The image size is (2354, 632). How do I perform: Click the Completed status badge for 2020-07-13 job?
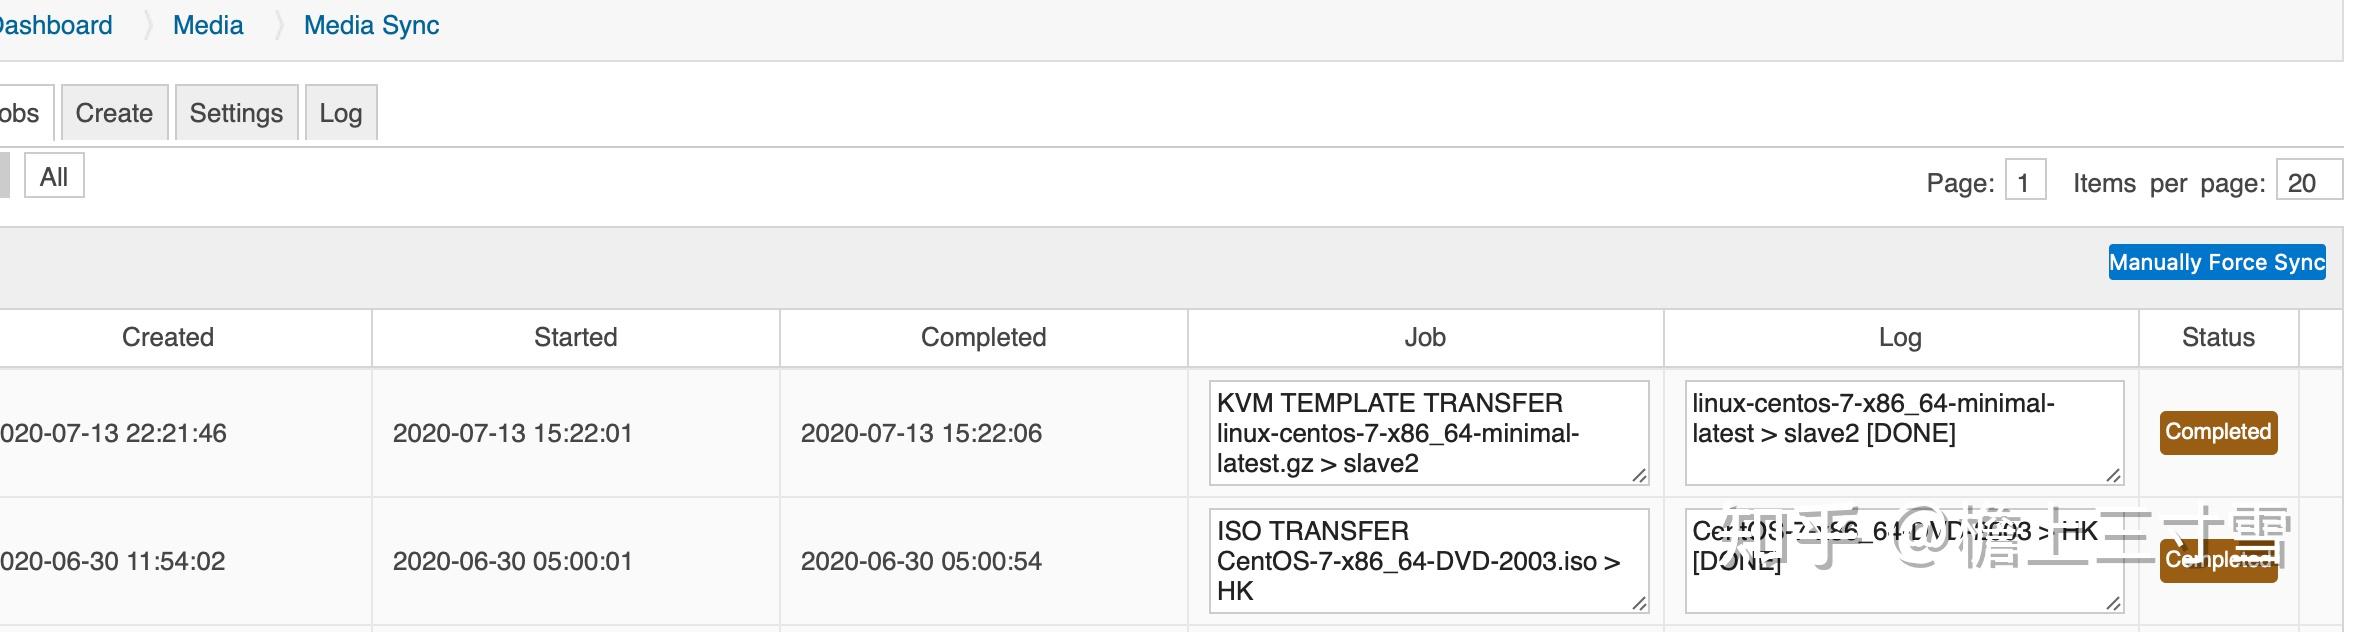click(2218, 432)
